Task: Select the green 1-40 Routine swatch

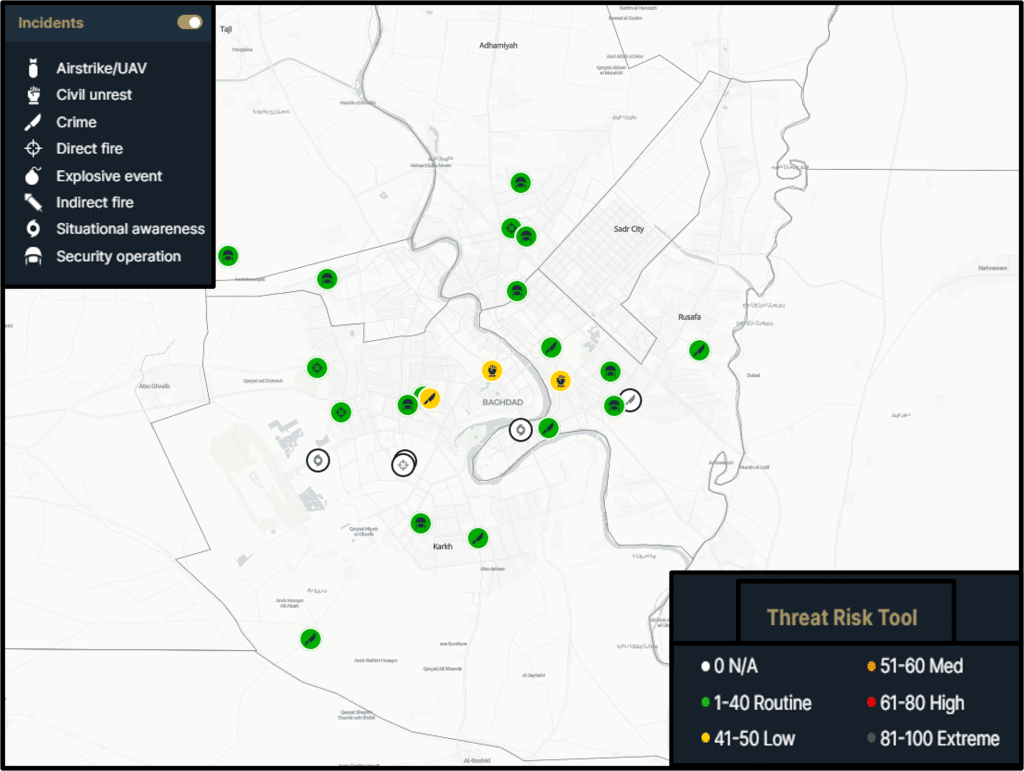Action: click(x=706, y=703)
